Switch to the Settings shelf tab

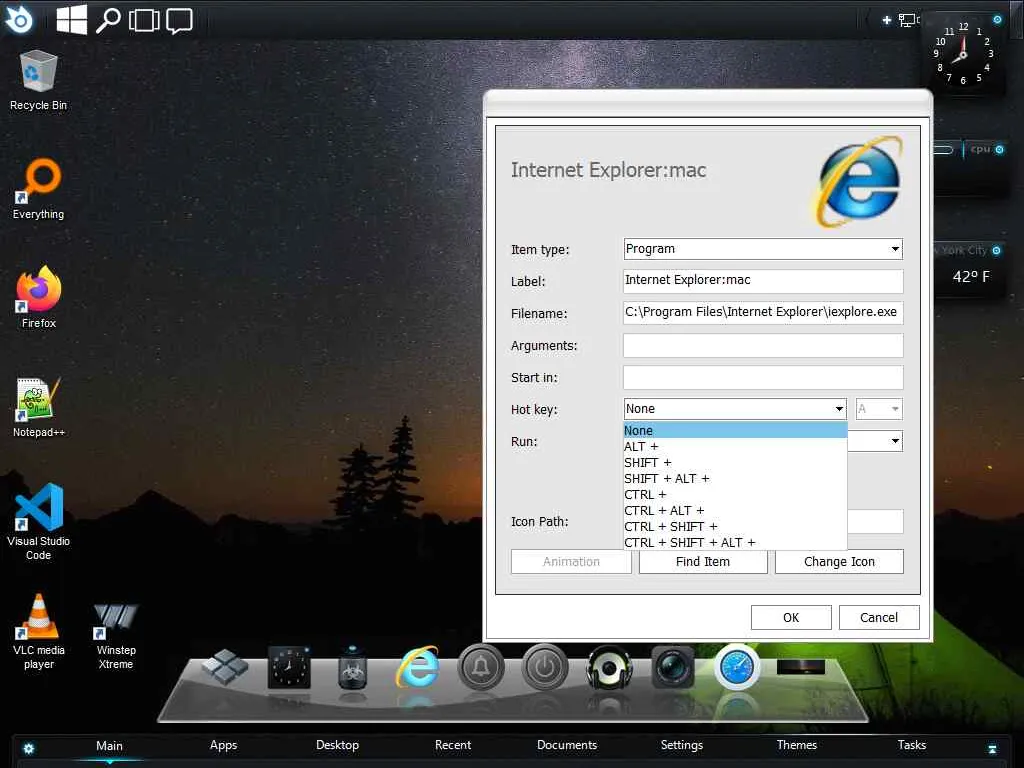682,745
